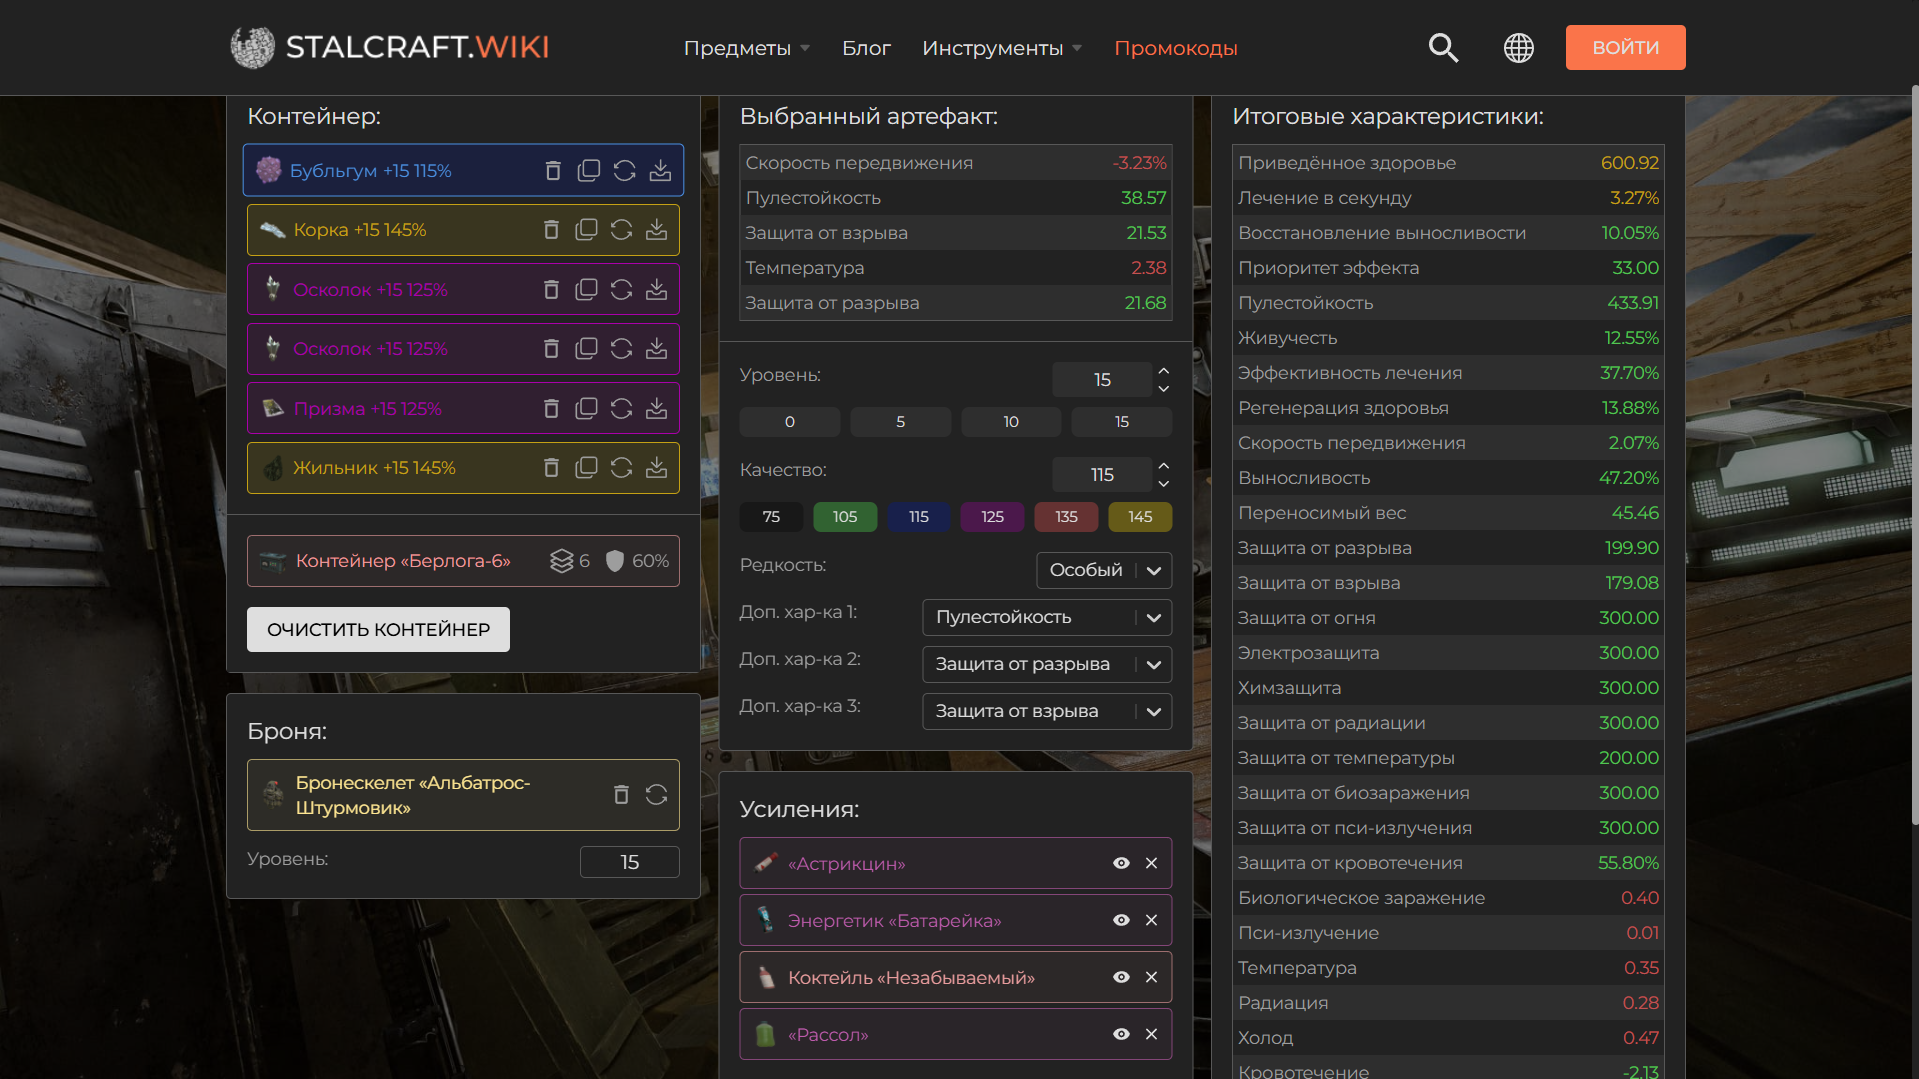Select Контейнер «Берлога-6» row

pyautogui.click(x=463, y=561)
